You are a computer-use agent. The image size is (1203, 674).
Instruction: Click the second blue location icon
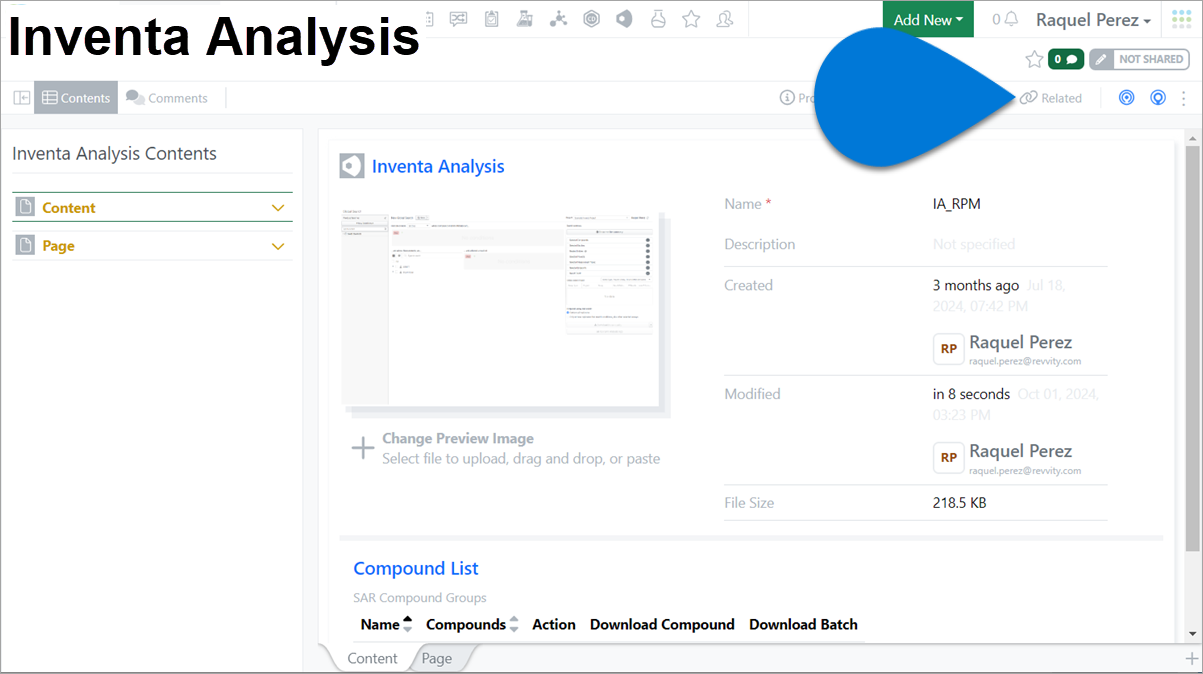[x=1158, y=98]
